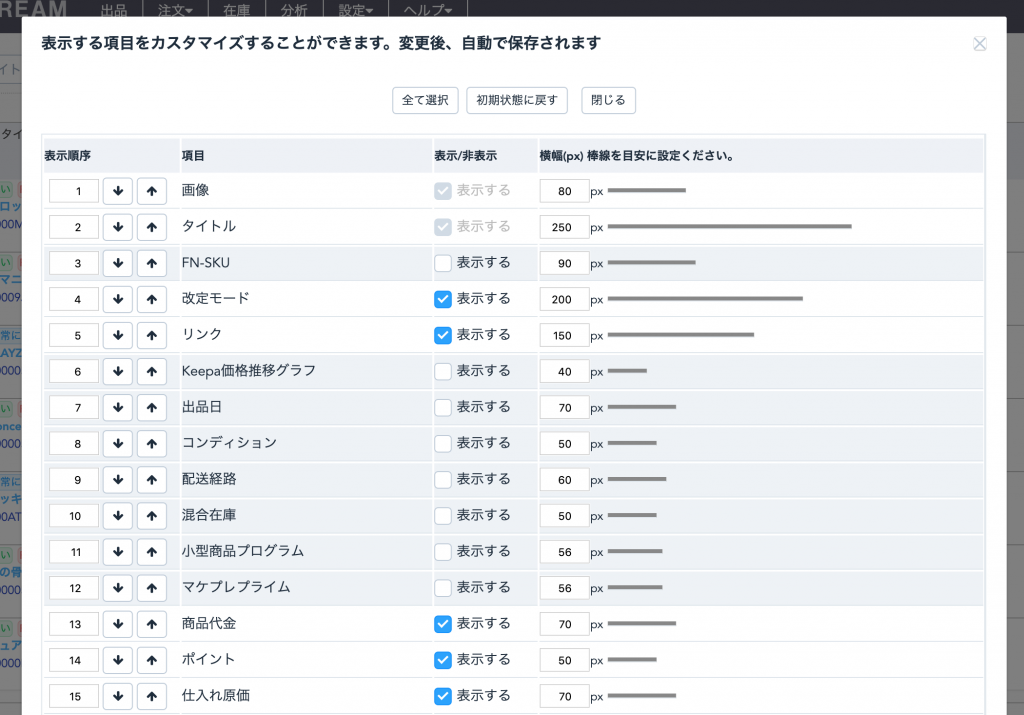Viewport: 1024px width, 715px height.
Task: Uncheck 表示する for リンク
Action: point(443,335)
